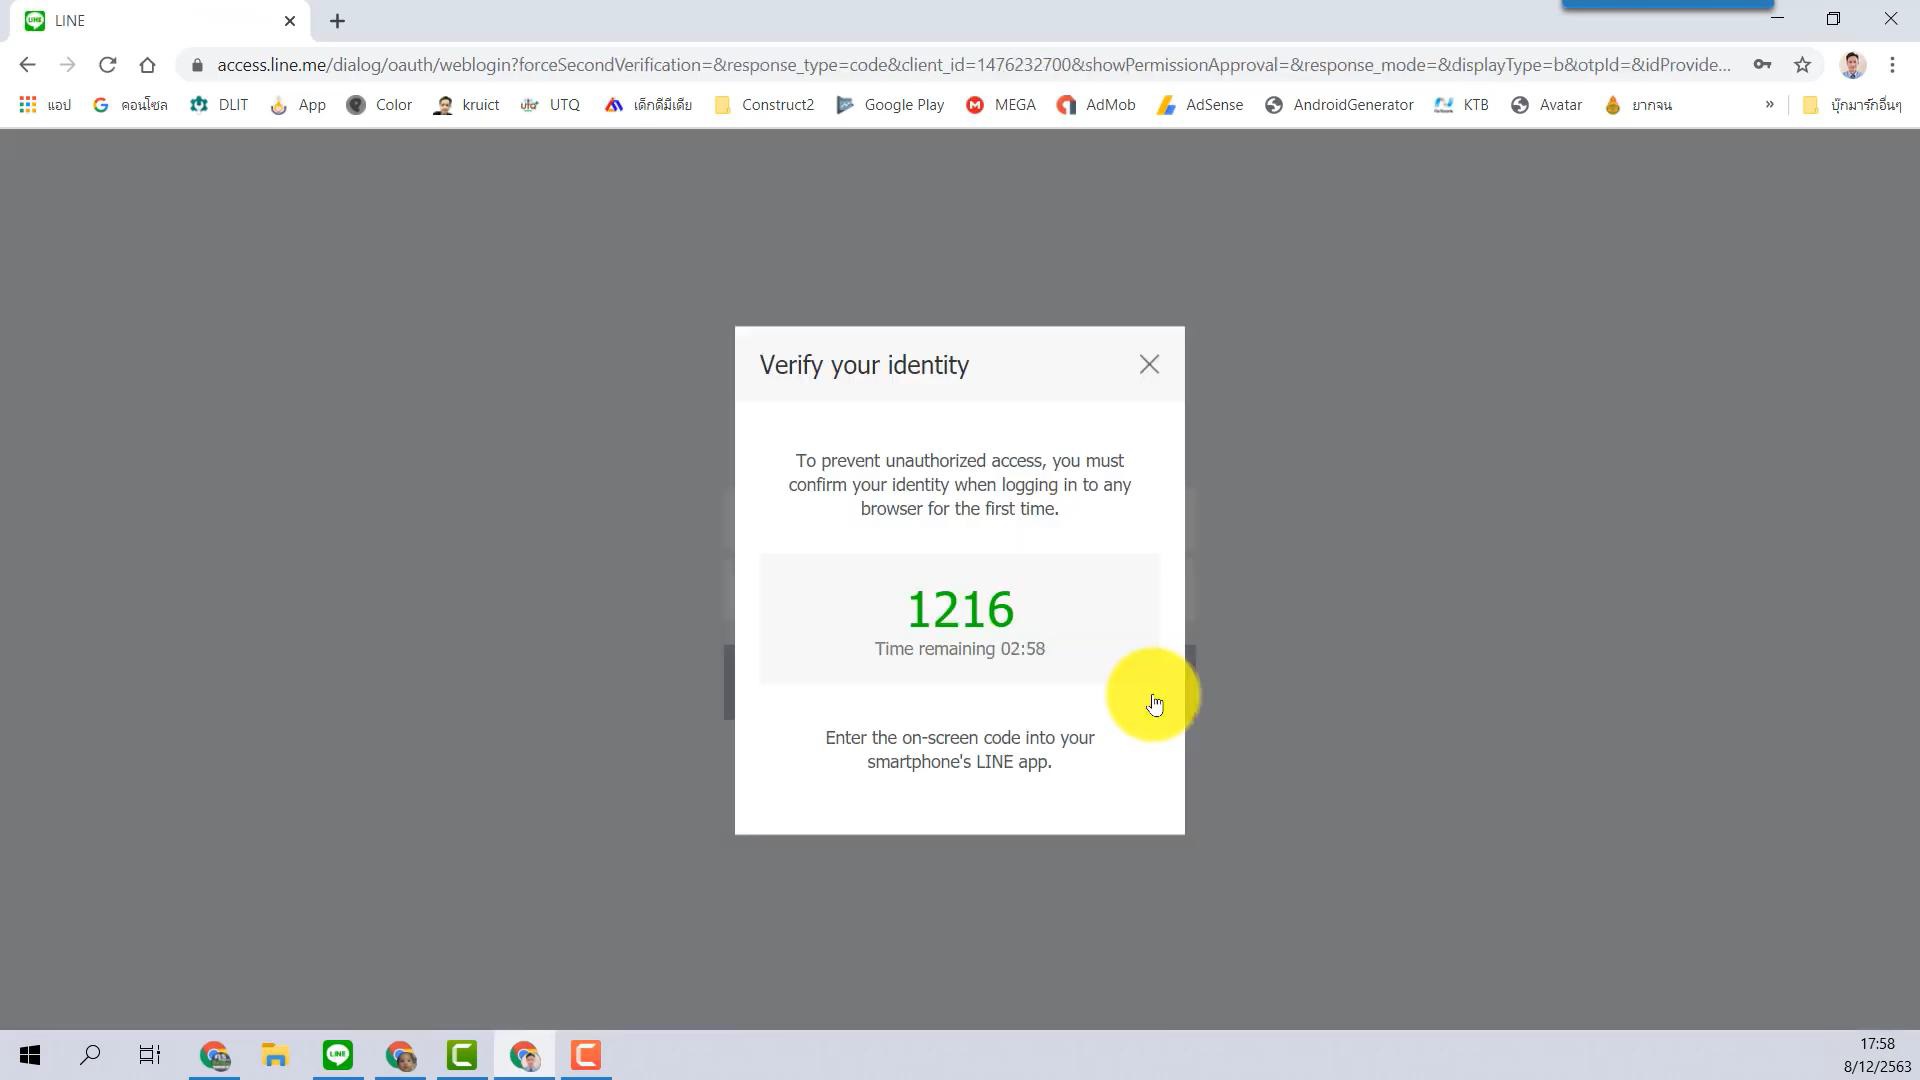Expand hidden bookmarks chevron
1920x1080 pixels.
point(1769,105)
